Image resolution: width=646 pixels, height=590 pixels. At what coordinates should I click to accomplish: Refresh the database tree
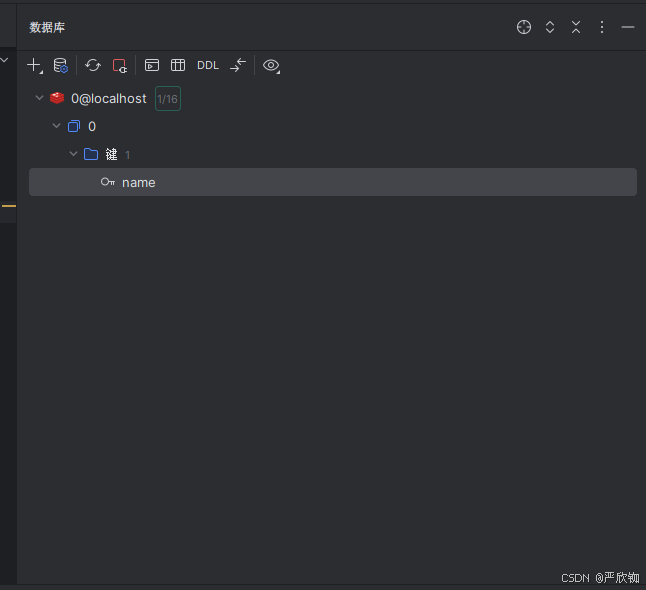93,66
